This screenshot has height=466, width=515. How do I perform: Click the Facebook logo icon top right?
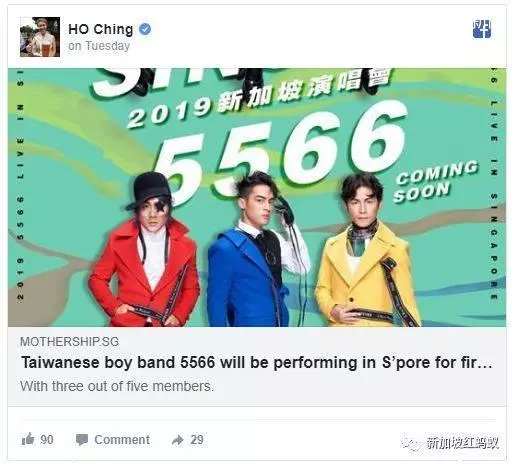[x=482, y=29]
